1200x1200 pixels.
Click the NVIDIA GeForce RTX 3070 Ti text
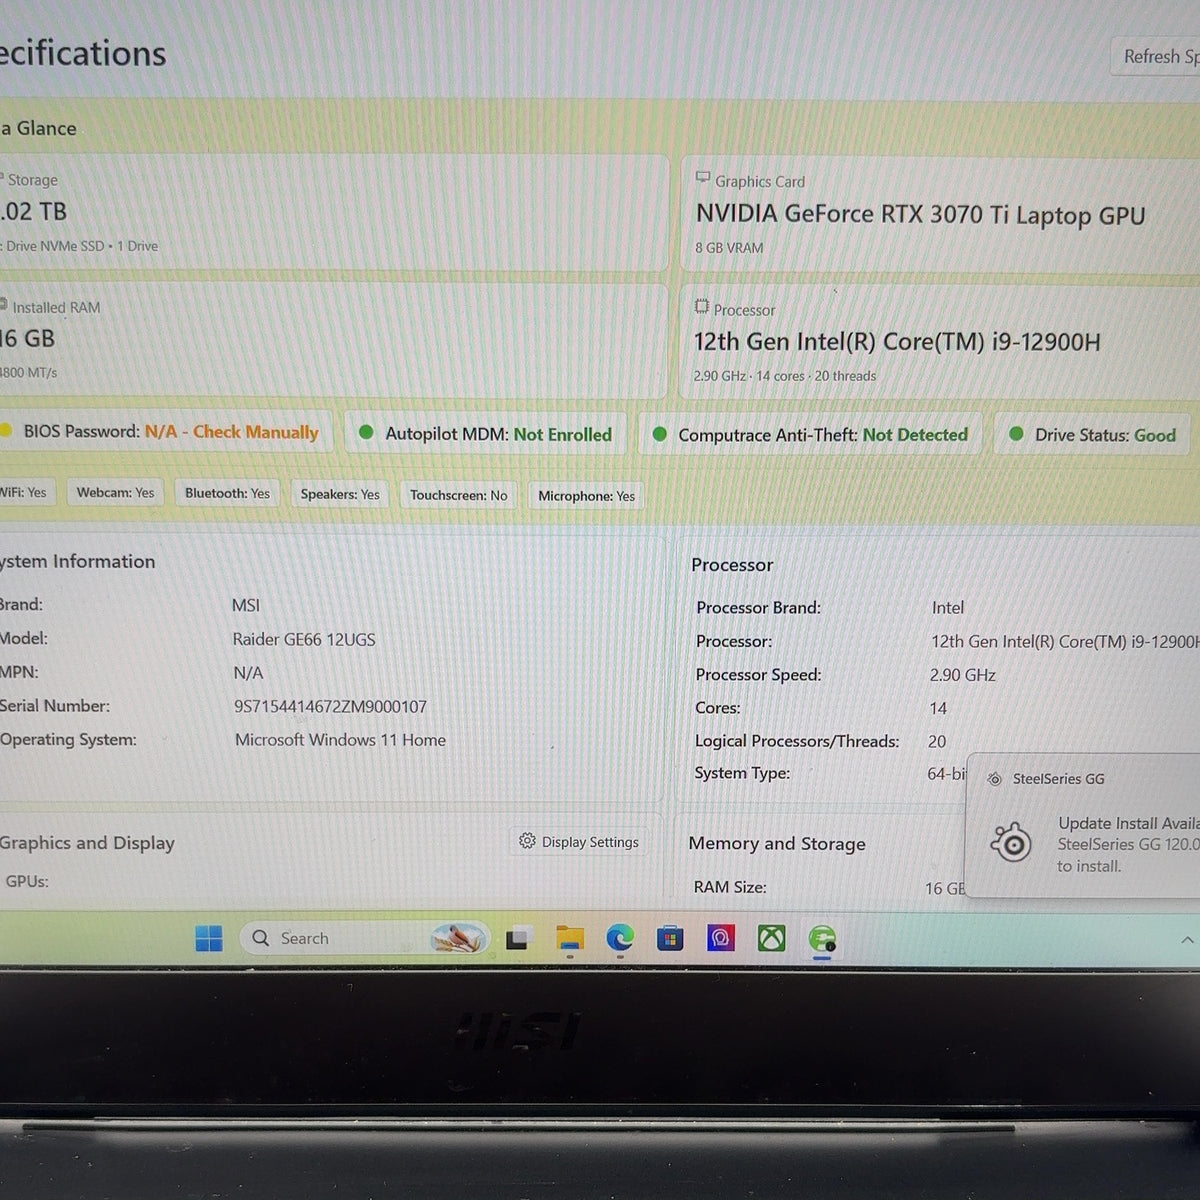tap(920, 214)
